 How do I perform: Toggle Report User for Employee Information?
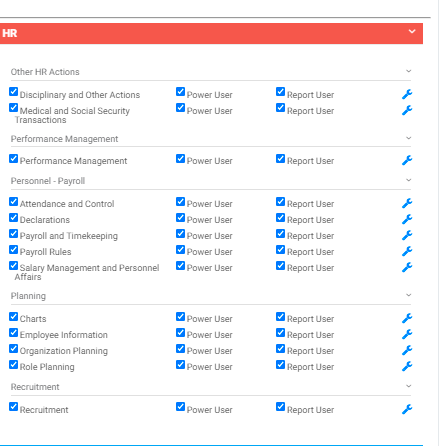[280, 333]
